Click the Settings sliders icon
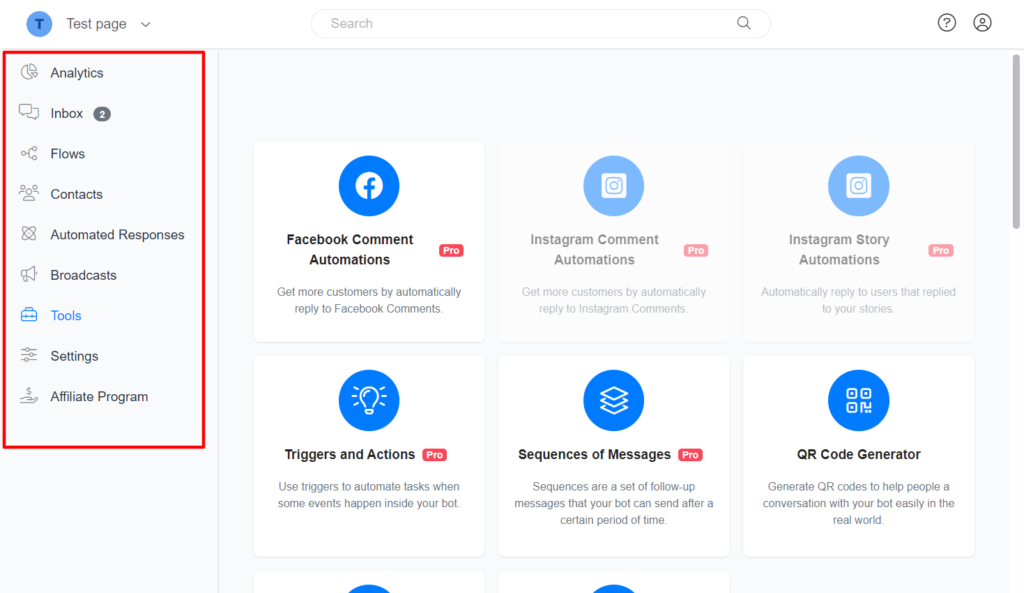Viewport: 1024px width, 593px height. pos(29,355)
